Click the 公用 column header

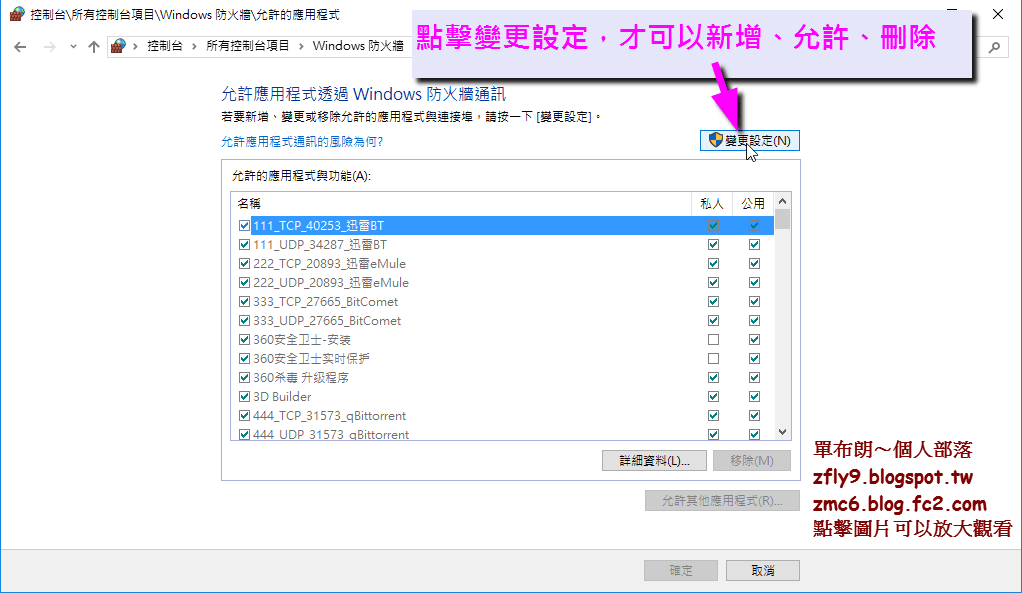click(753, 204)
